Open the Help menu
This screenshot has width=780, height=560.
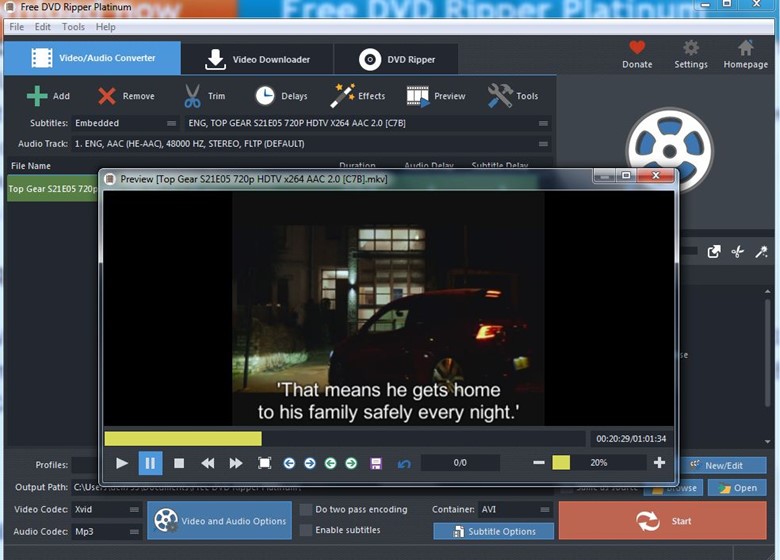pos(105,27)
